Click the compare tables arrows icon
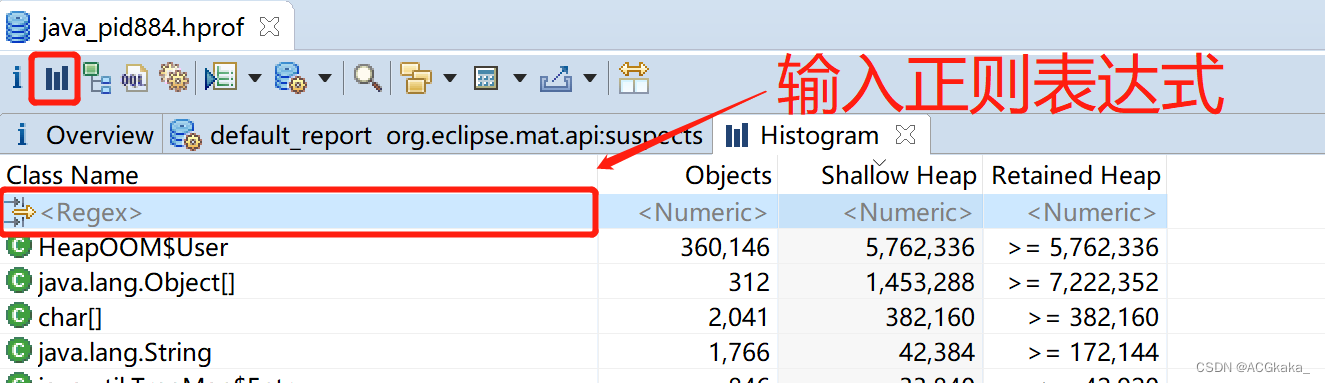Viewport: 1325px width, 383px height. [x=634, y=77]
